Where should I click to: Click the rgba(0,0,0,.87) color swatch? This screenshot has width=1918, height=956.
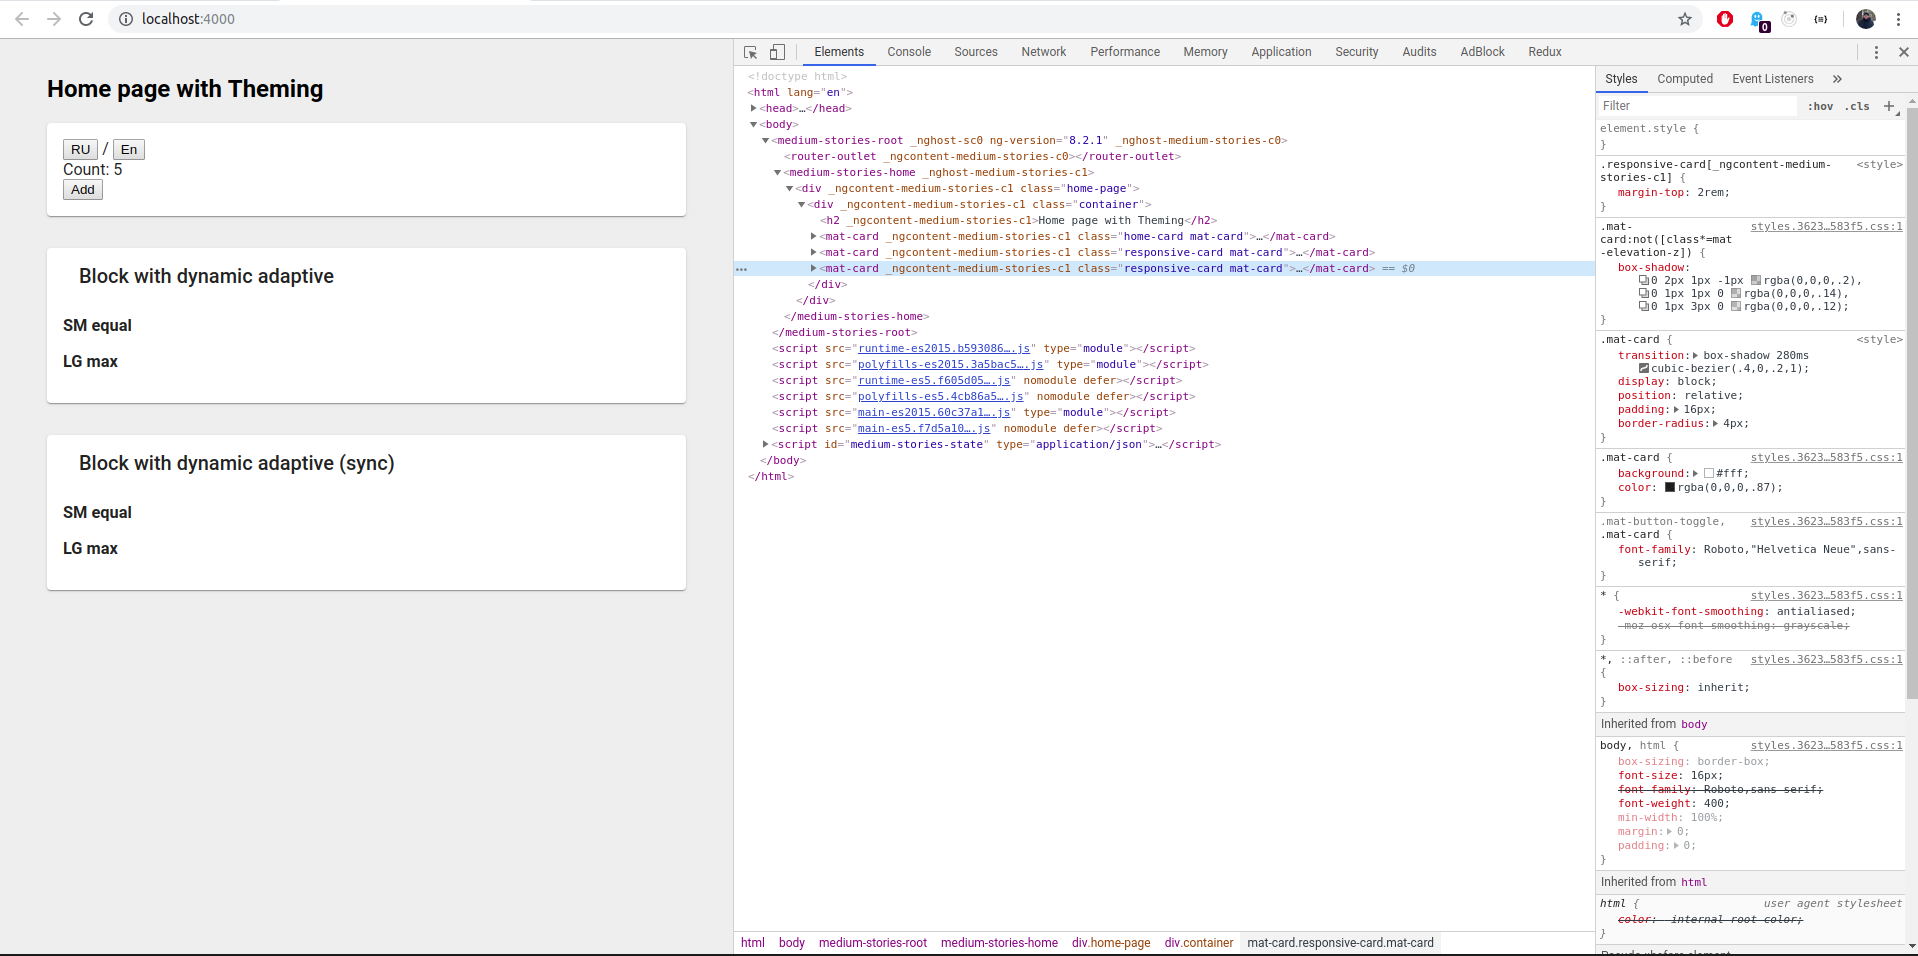coord(1670,488)
